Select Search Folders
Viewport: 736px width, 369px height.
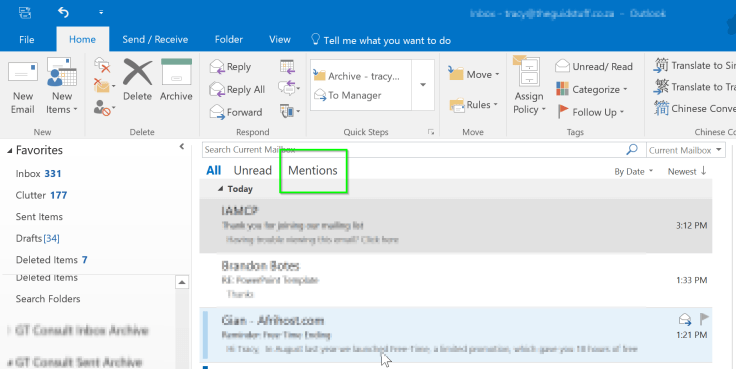coord(48,299)
